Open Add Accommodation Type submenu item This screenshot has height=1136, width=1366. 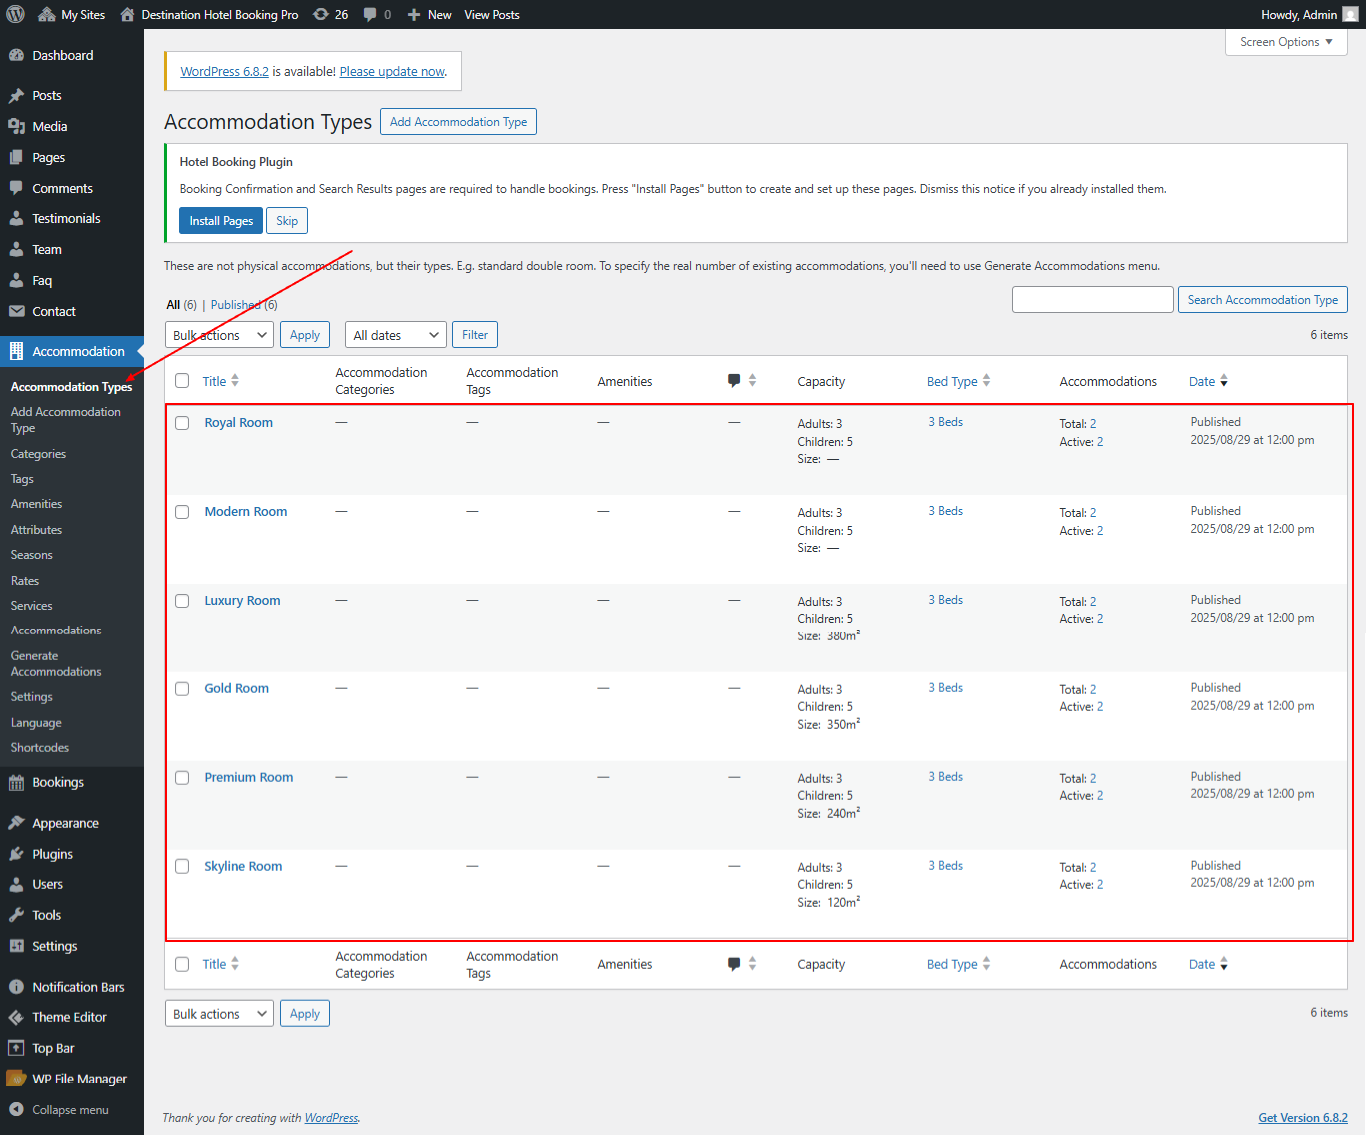tap(66, 420)
